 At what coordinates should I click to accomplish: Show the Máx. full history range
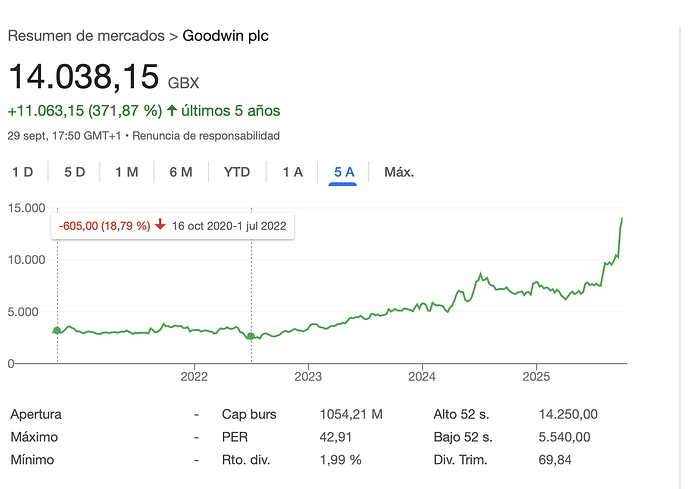click(x=399, y=172)
